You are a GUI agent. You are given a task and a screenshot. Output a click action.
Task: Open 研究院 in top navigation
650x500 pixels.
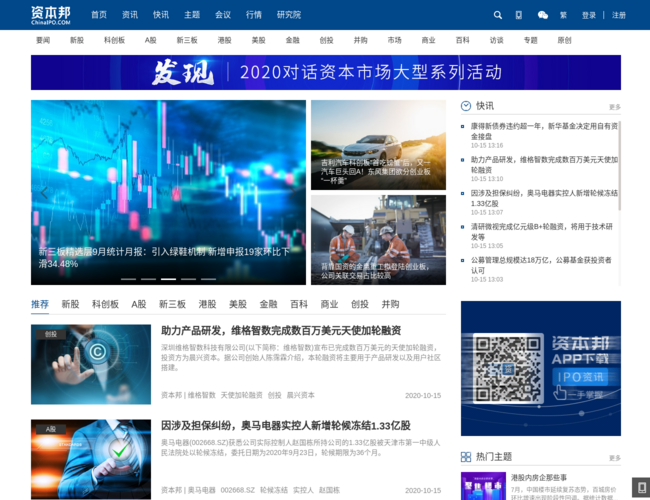point(289,15)
